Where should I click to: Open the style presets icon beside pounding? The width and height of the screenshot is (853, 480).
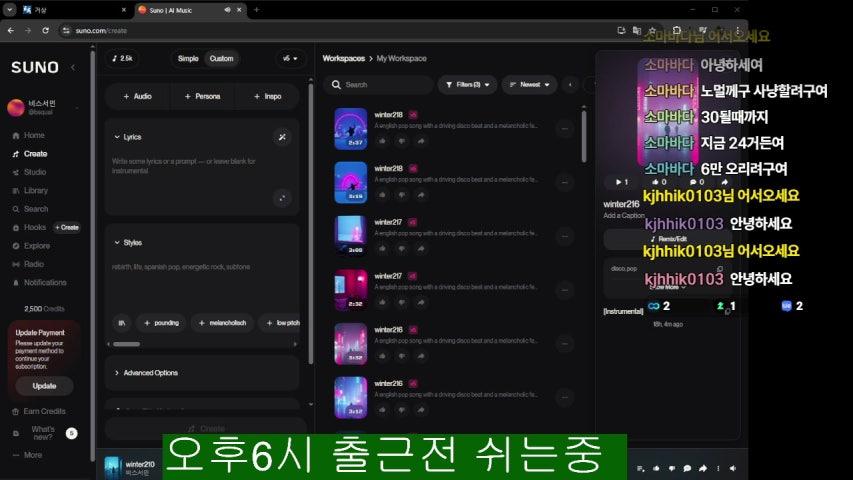coord(122,323)
